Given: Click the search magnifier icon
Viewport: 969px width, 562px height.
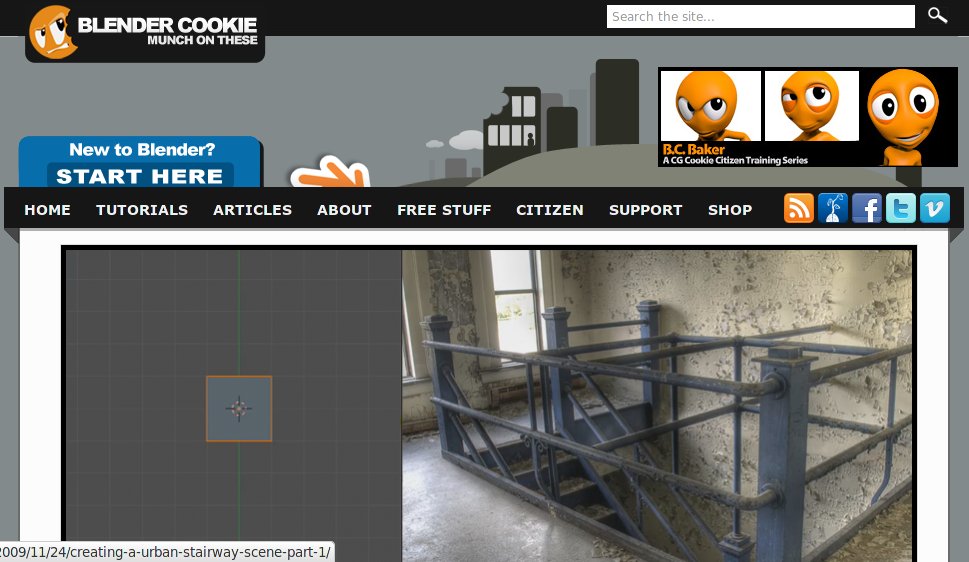Looking at the screenshot, I should click(937, 15).
